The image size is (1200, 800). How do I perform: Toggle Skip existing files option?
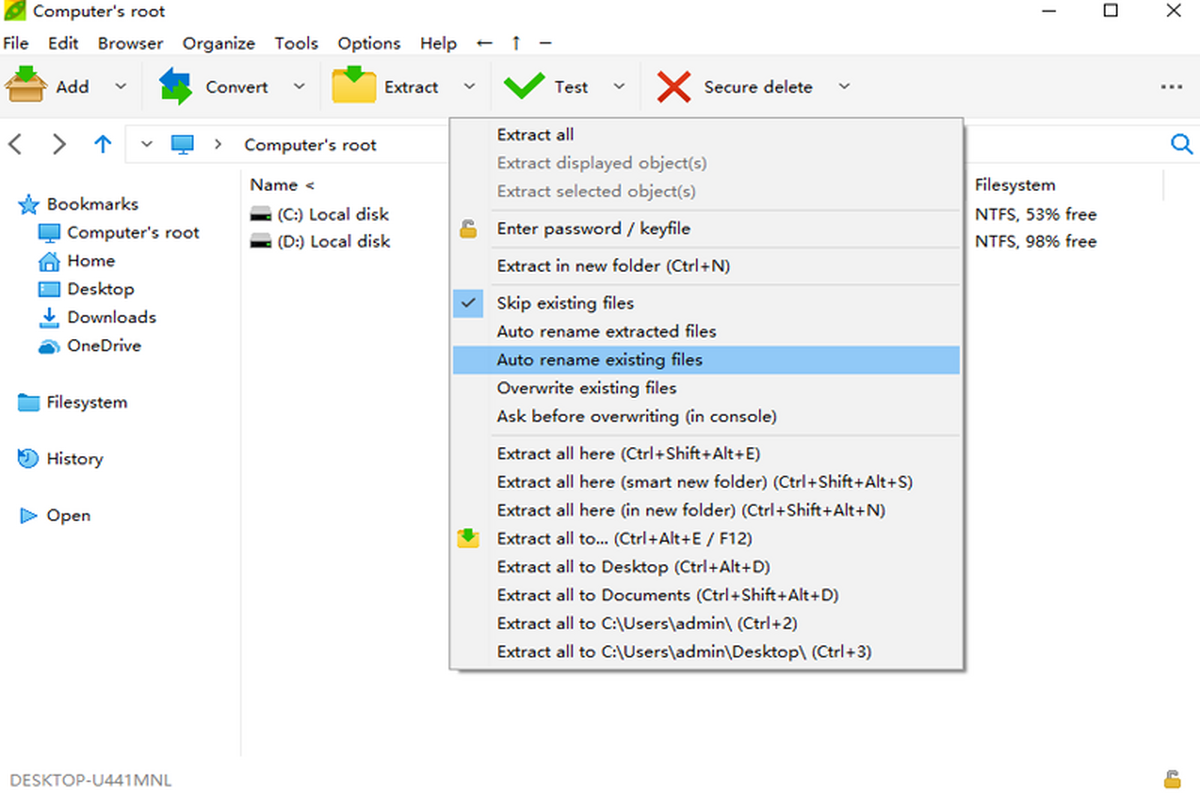[x=565, y=303]
